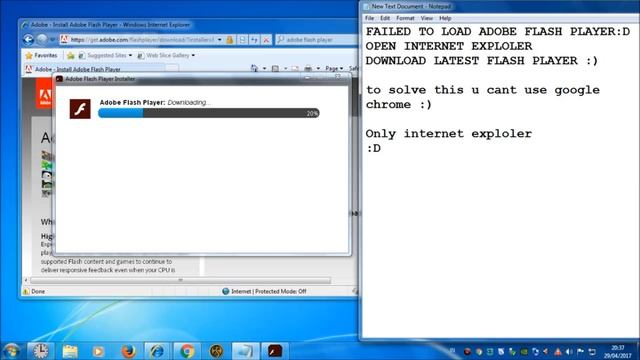640x360 pixels.
Task: Click the Adobe logo on the webpage
Action: pyautogui.click(x=44, y=94)
